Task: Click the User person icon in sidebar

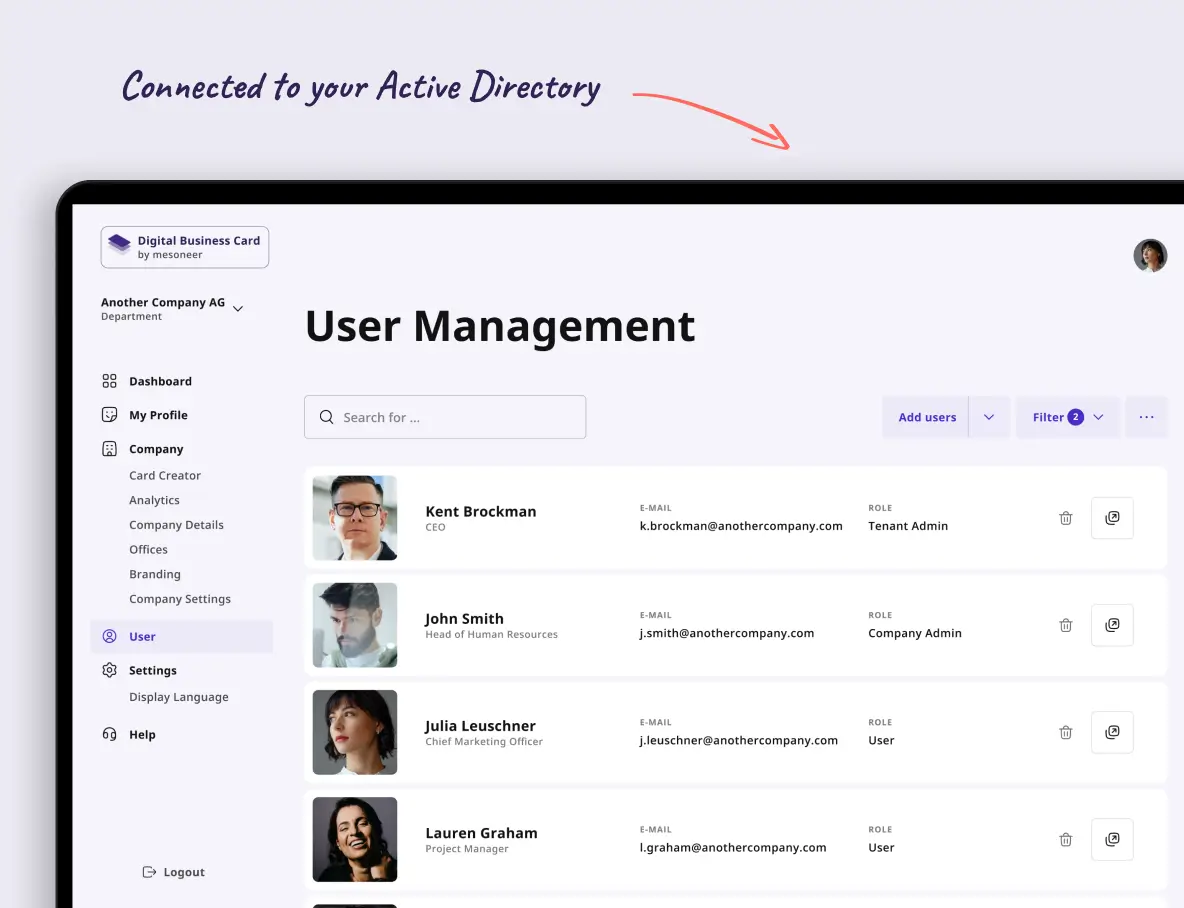Action: [109, 636]
